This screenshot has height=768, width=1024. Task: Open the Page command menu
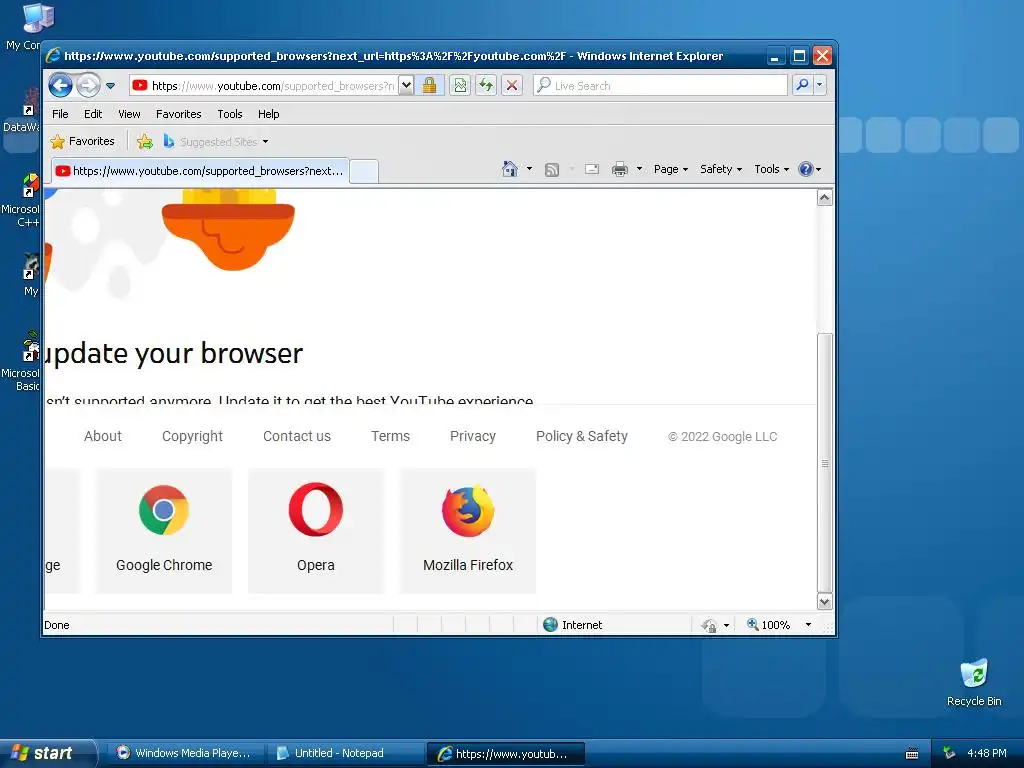(671, 169)
